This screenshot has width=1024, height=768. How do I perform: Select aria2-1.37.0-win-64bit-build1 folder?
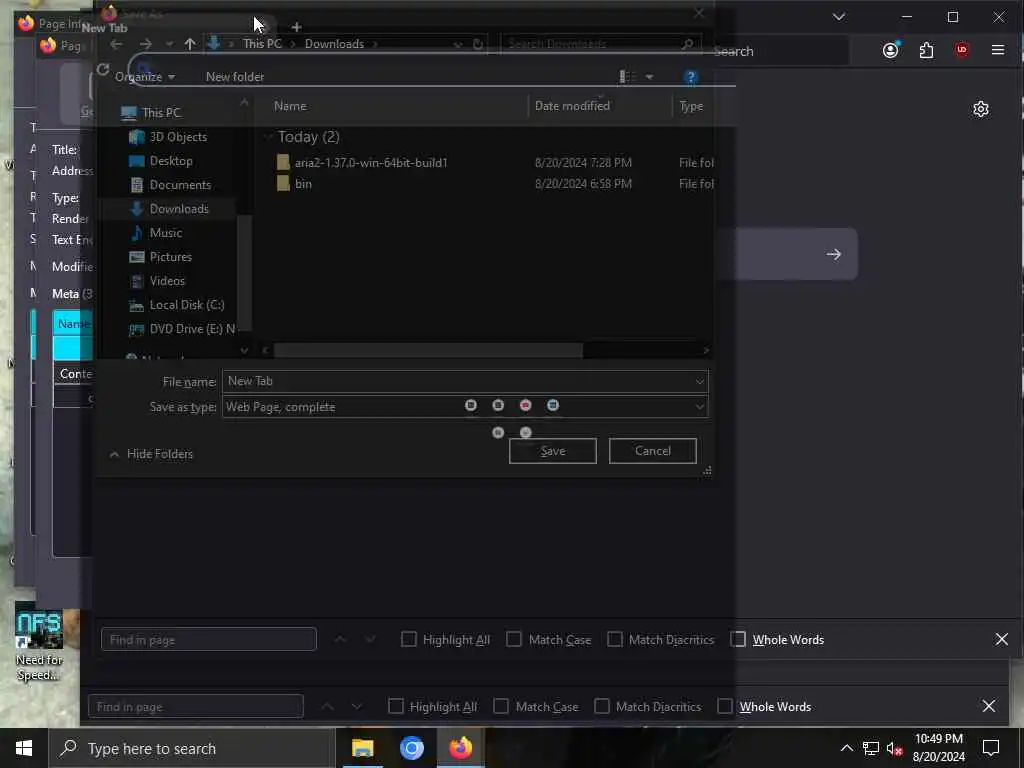pyautogui.click(x=371, y=163)
